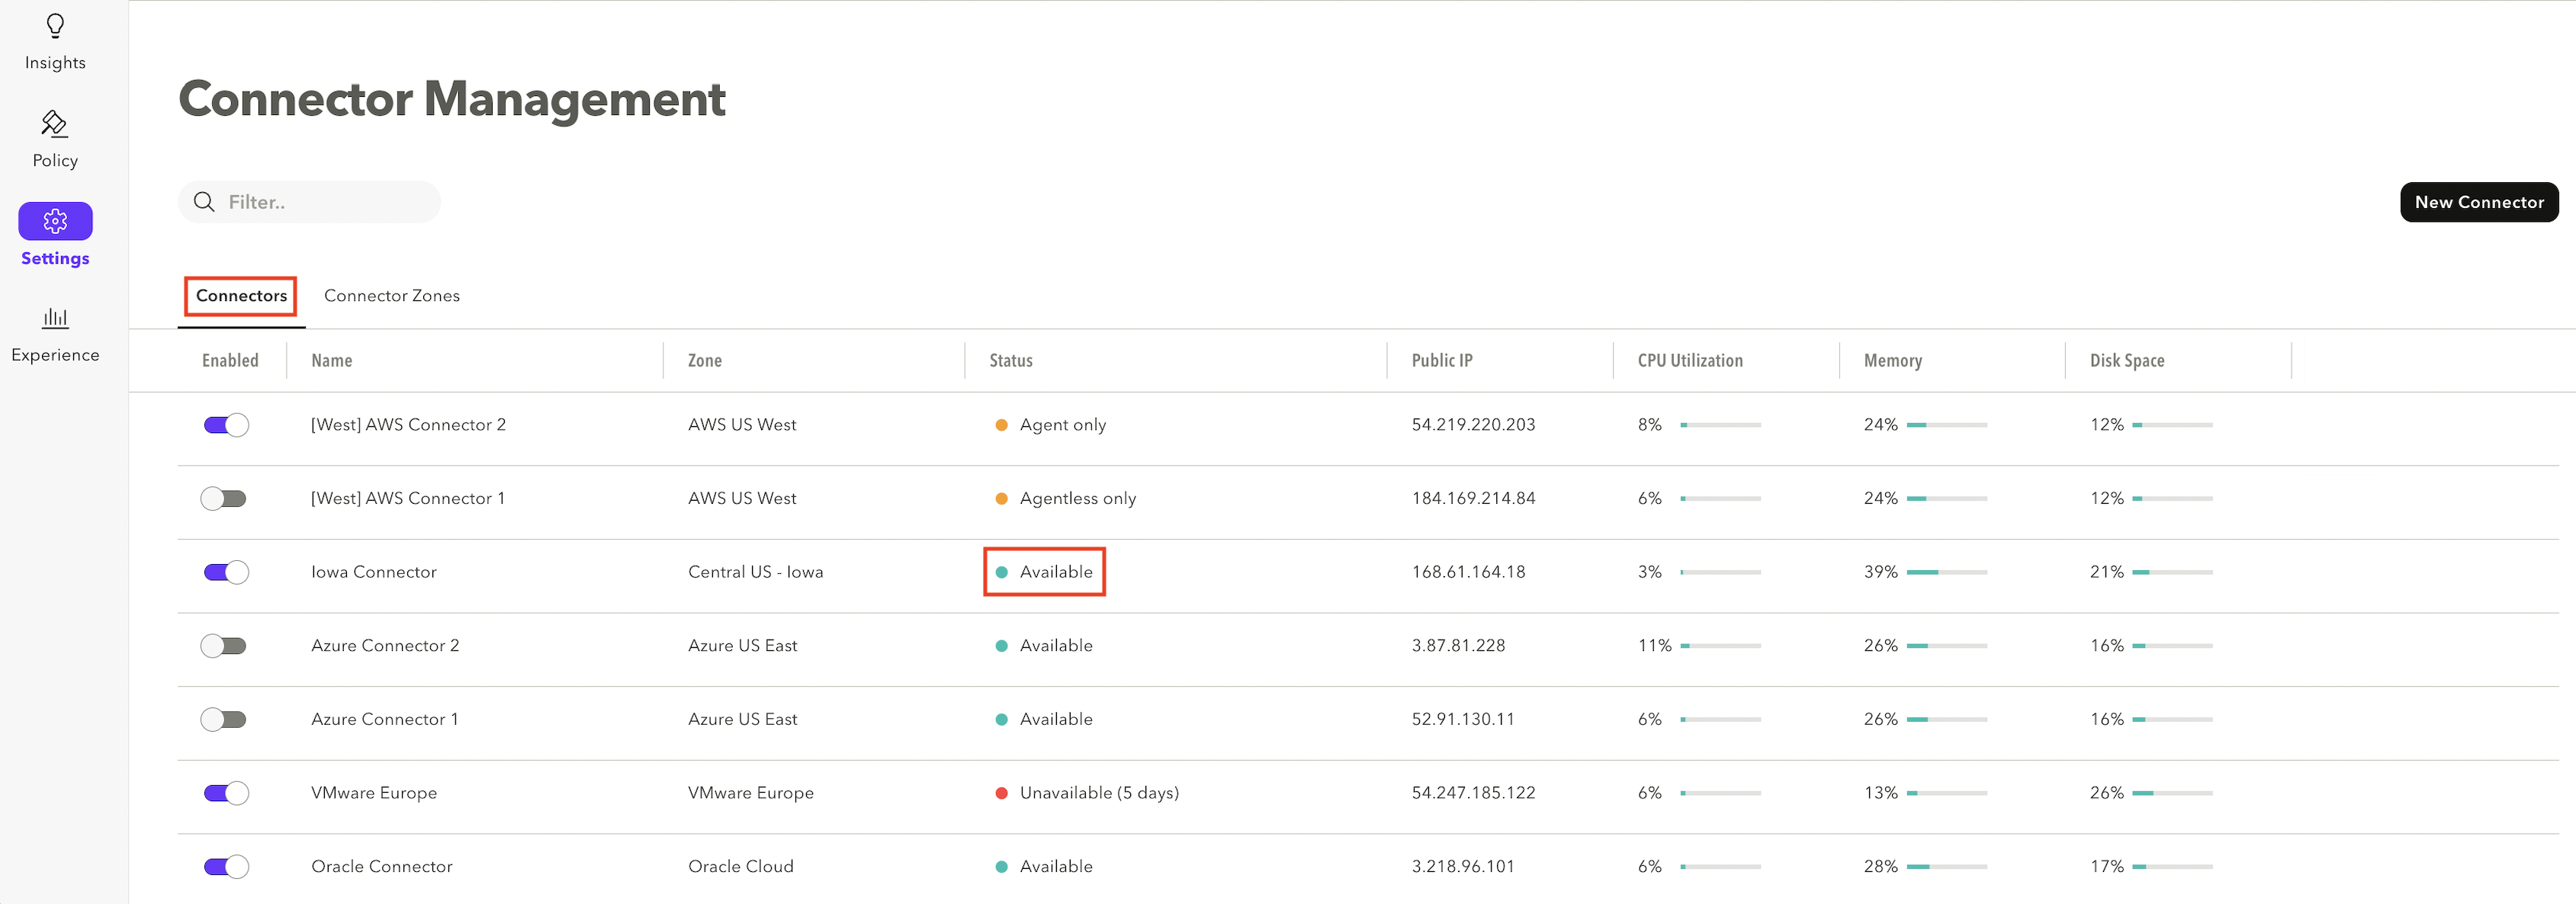This screenshot has width=2576, height=904.
Task: Click the Settings gear icon
Action: 55,221
